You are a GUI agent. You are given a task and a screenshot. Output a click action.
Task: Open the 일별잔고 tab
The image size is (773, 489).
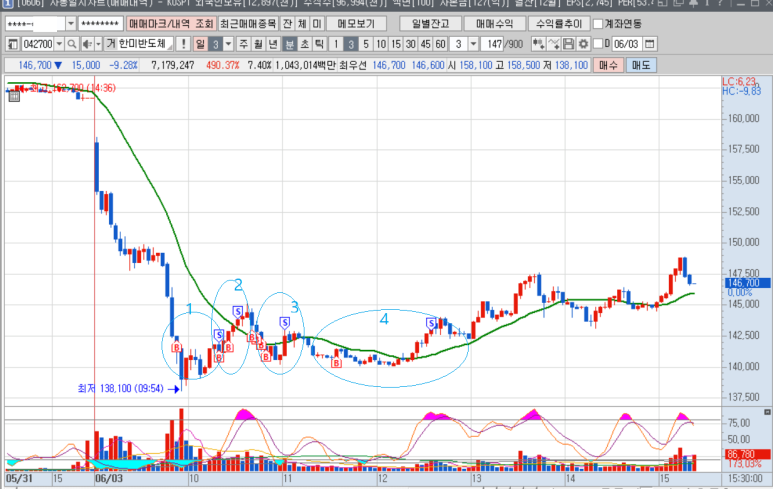430,23
